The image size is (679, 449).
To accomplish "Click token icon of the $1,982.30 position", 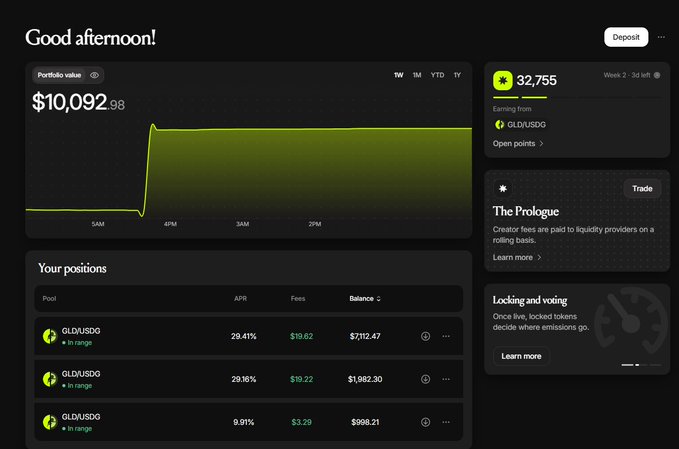I will coord(50,379).
